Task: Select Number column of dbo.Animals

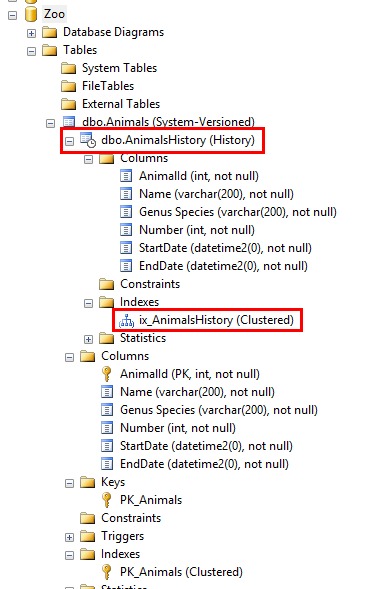Action: coord(178,428)
